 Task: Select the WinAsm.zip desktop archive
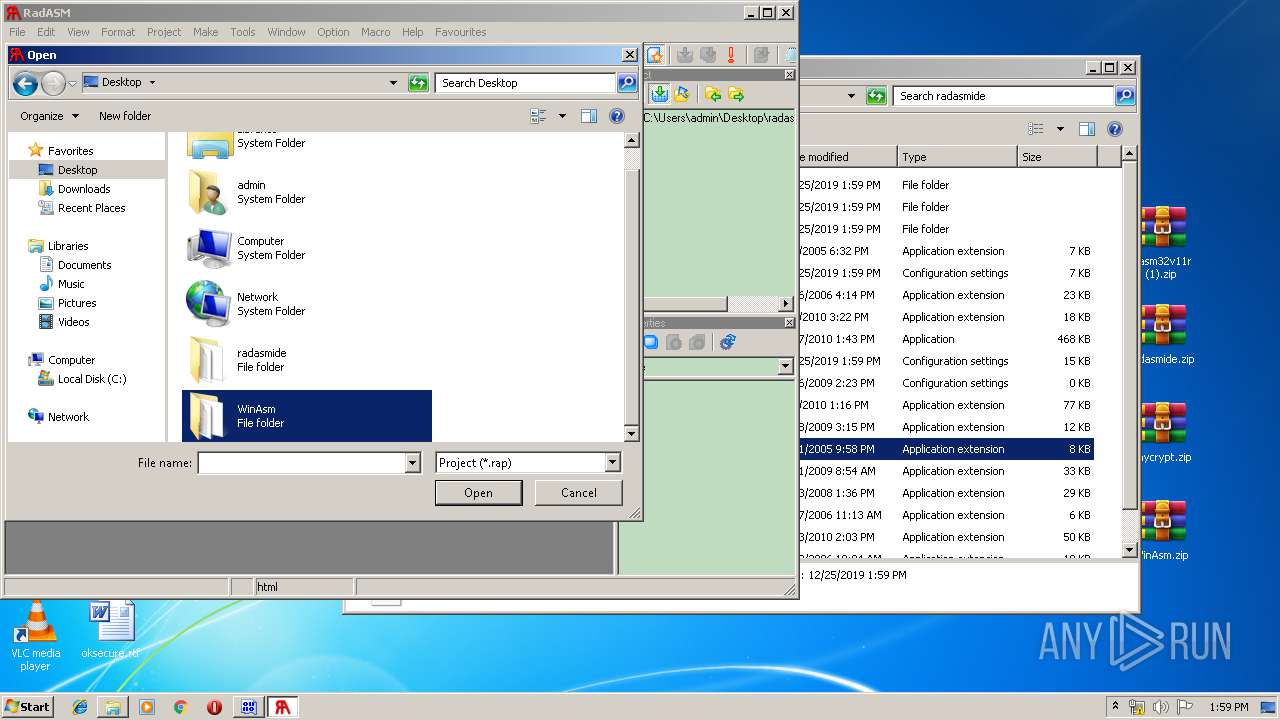pos(1163,530)
